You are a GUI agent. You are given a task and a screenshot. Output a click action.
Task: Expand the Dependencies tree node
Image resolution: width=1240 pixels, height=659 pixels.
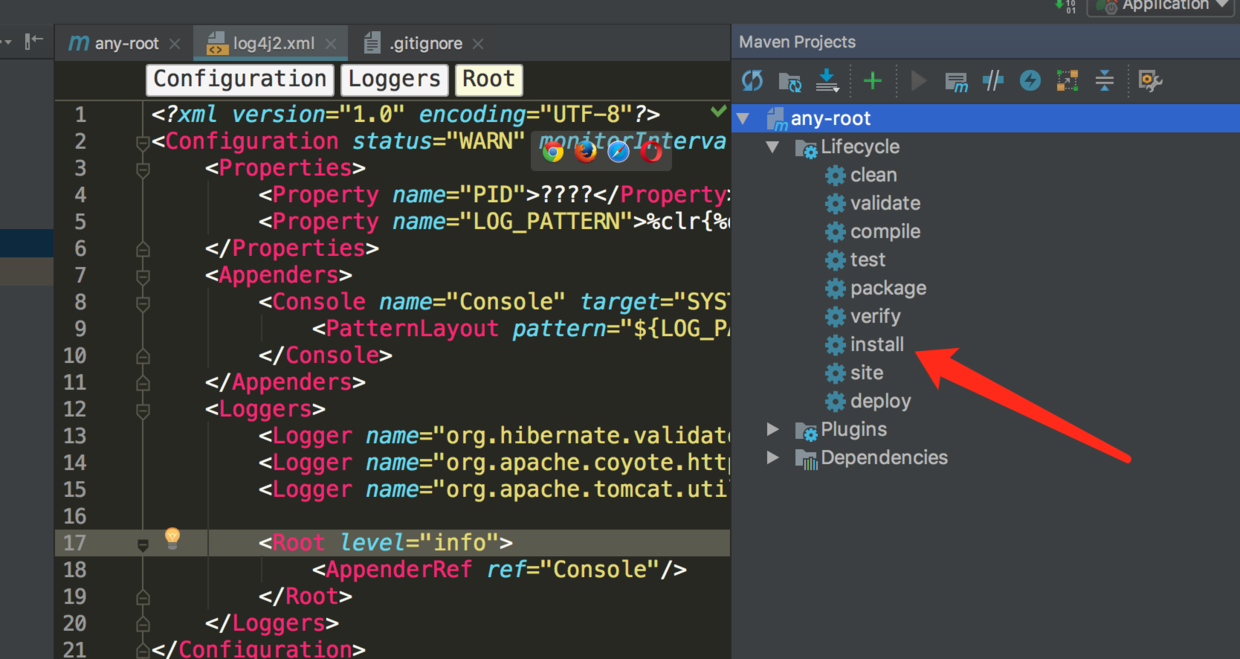(x=773, y=457)
